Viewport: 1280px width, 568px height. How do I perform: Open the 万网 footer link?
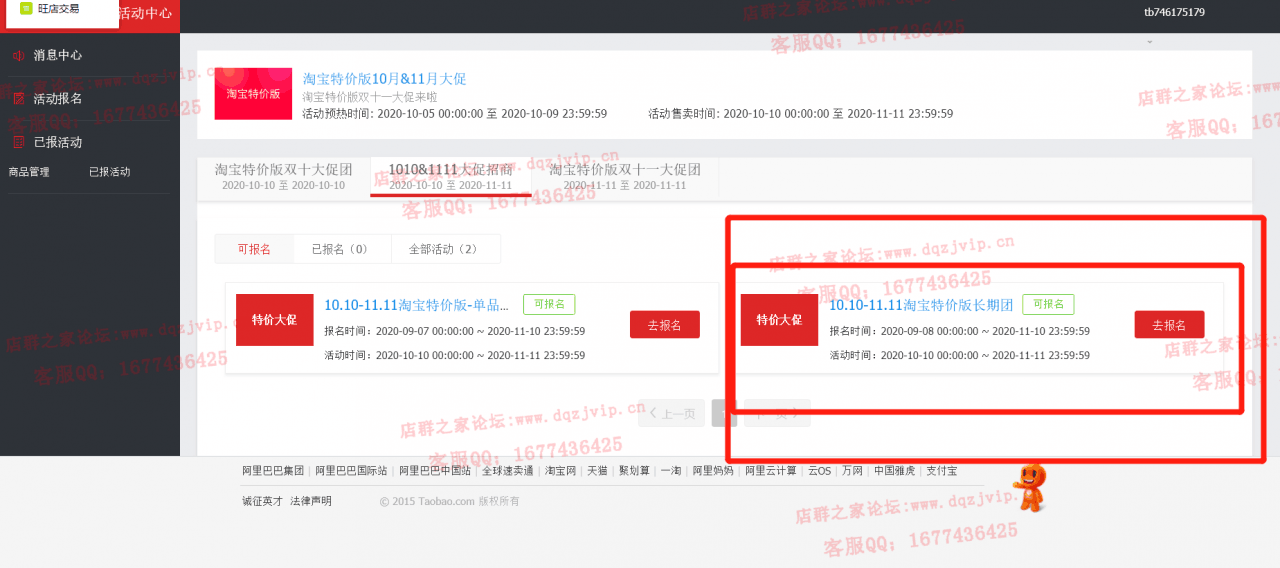(x=852, y=471)
